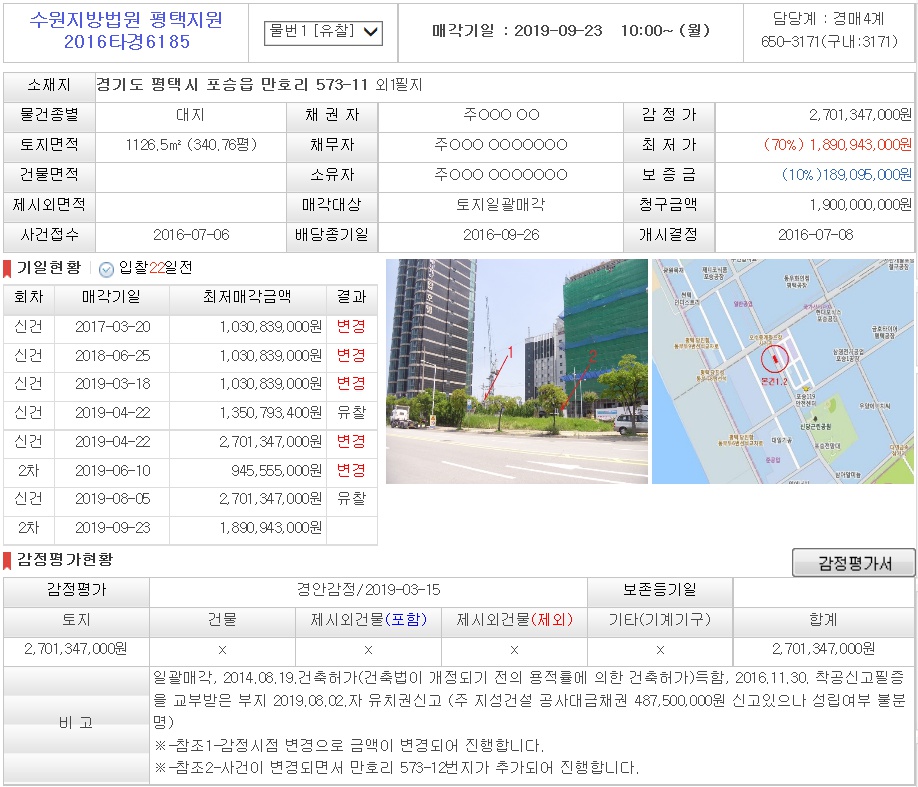Click 개시결정 date 2016-07-08
Screen dimensions: 918x787
pos(816,235)
